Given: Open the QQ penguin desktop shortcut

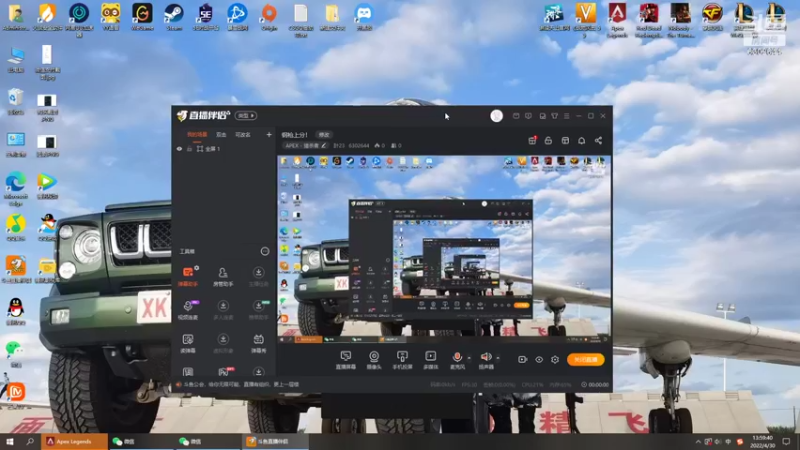Looking at the screenshot, I should pos(16,311).
